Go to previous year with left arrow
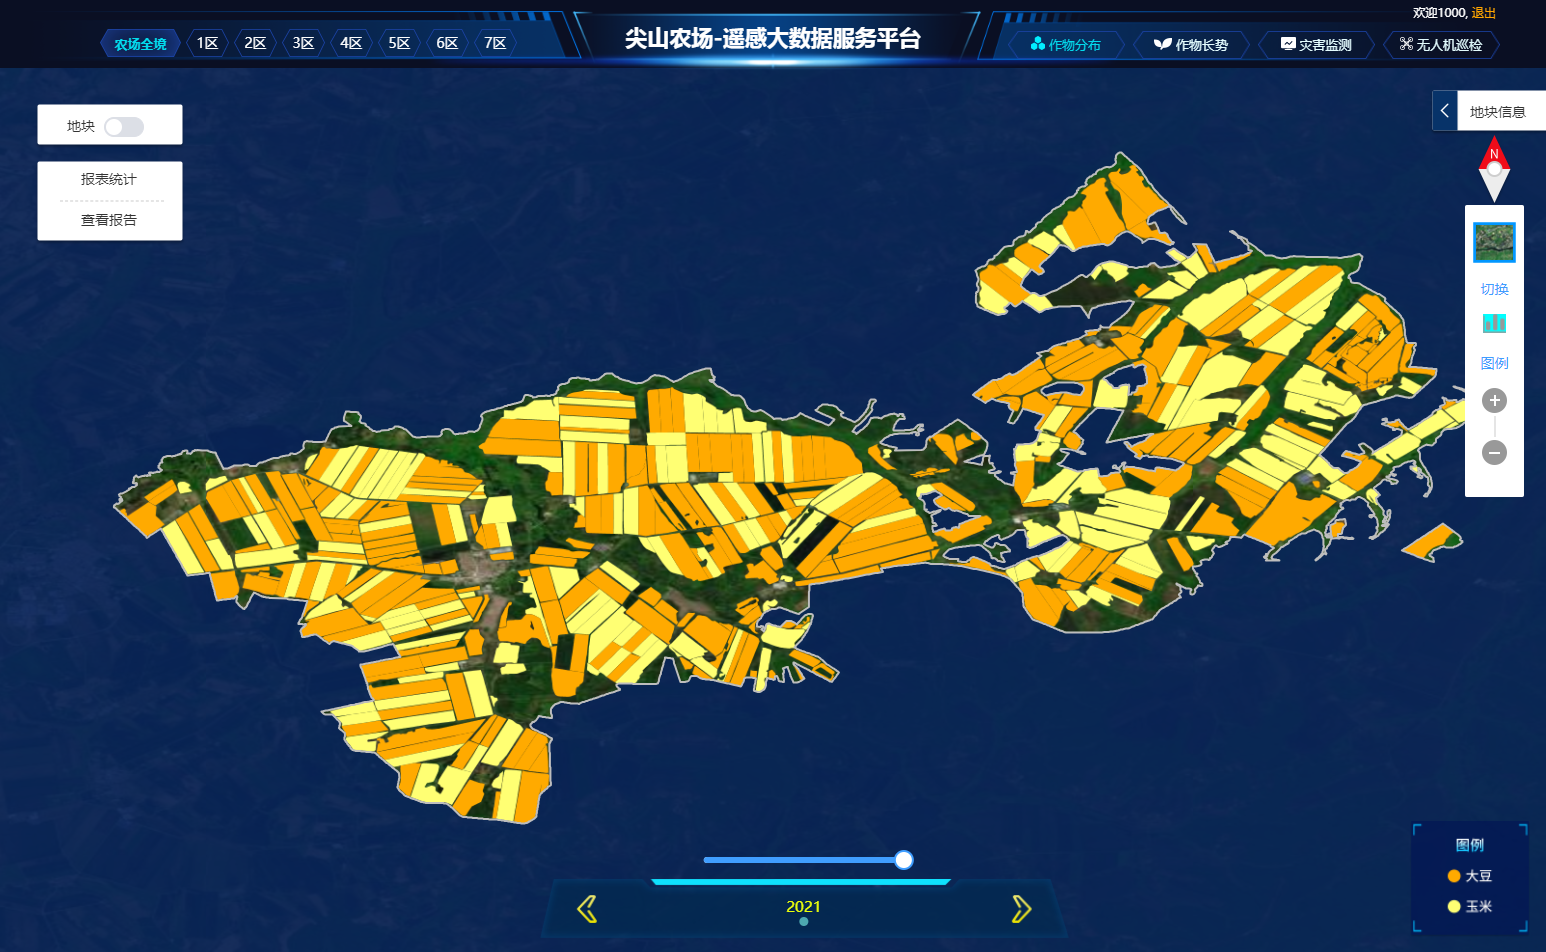1546x952 pixels. [x=587, y=909]
